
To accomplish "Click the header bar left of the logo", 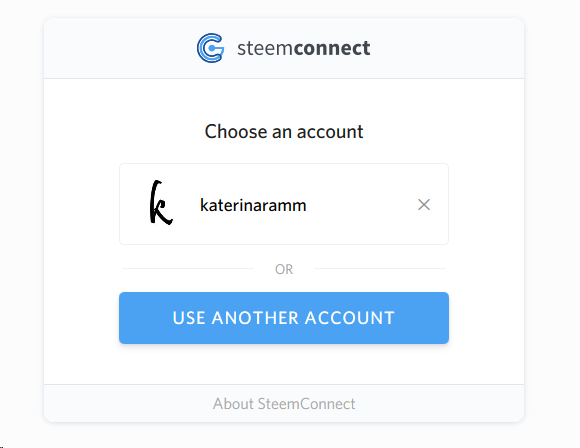I will (118, 48).
